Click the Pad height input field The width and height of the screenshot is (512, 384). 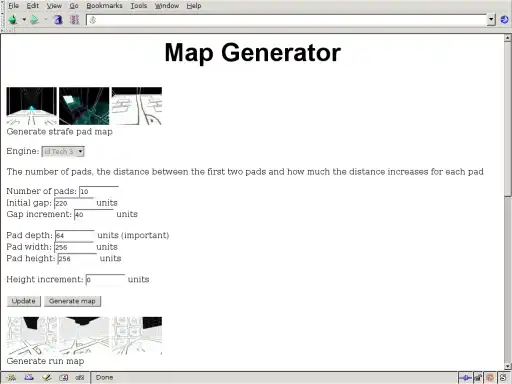[x=77, y=259]
